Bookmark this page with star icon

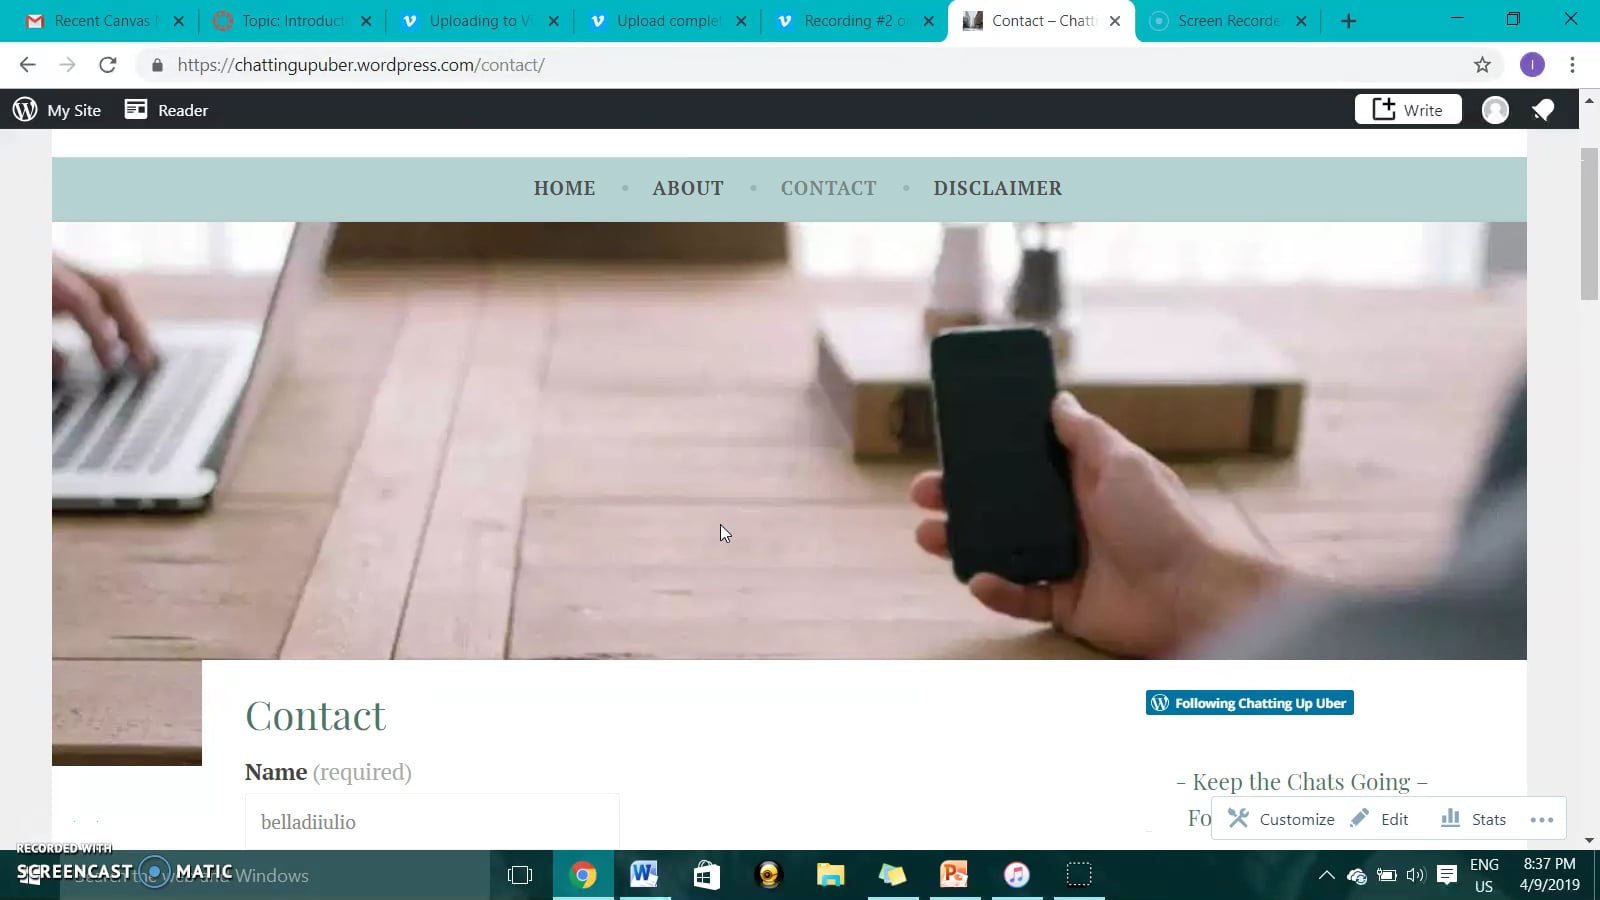click(x=1482, y=65)
